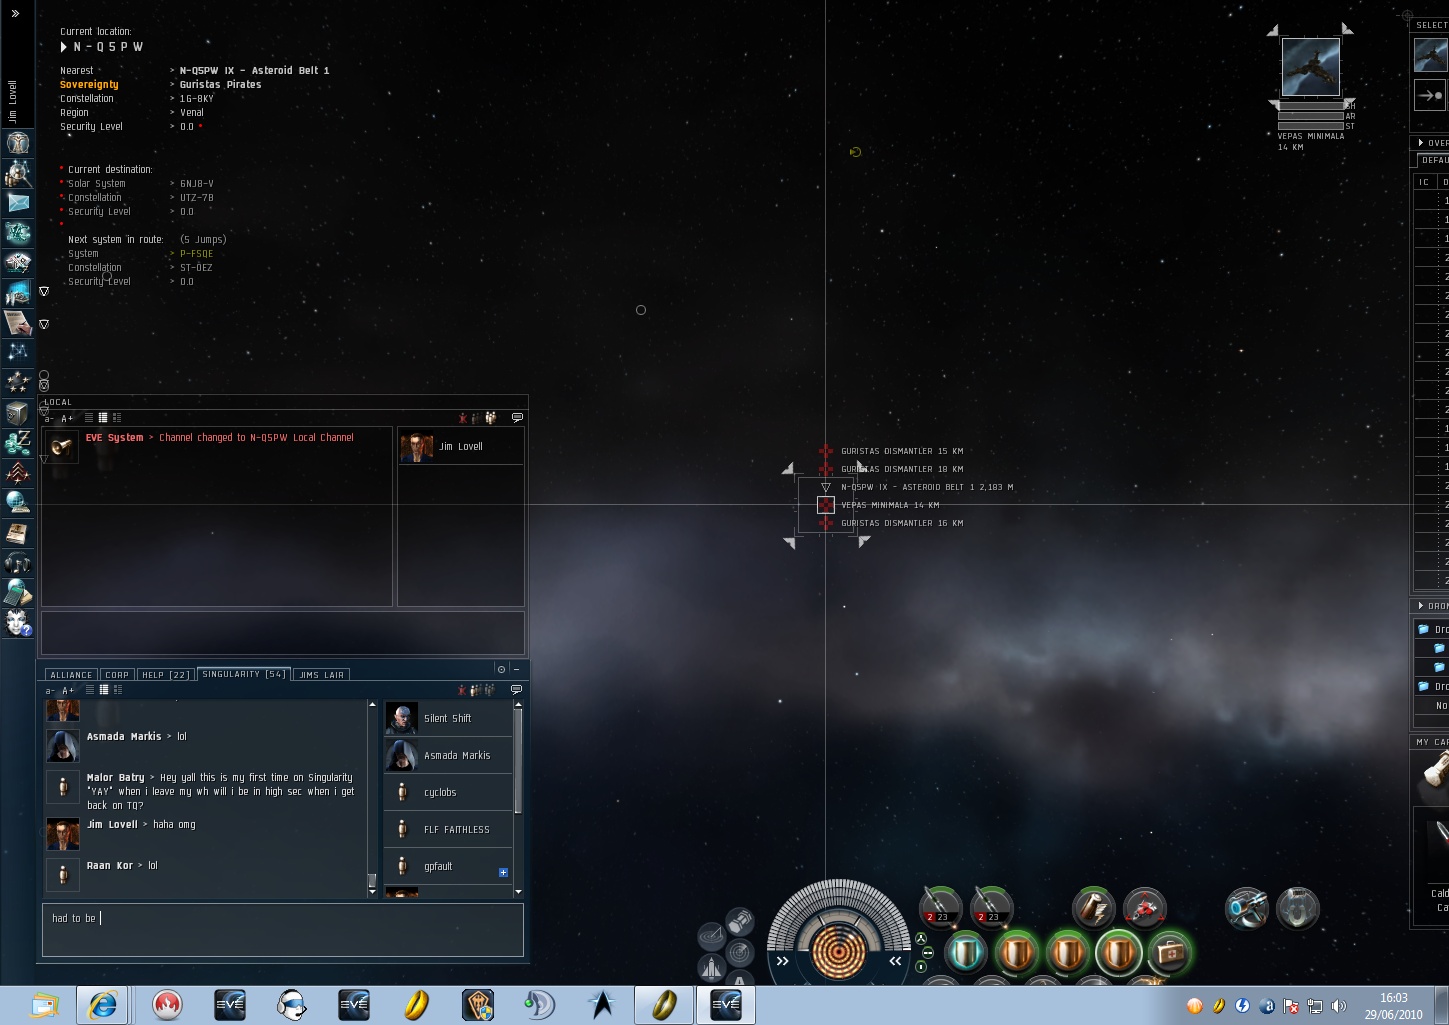Viewport: 1449px width, 1025px height.
Task: Open Local channel menu chat-bubble icon
Action: [517, 417]
